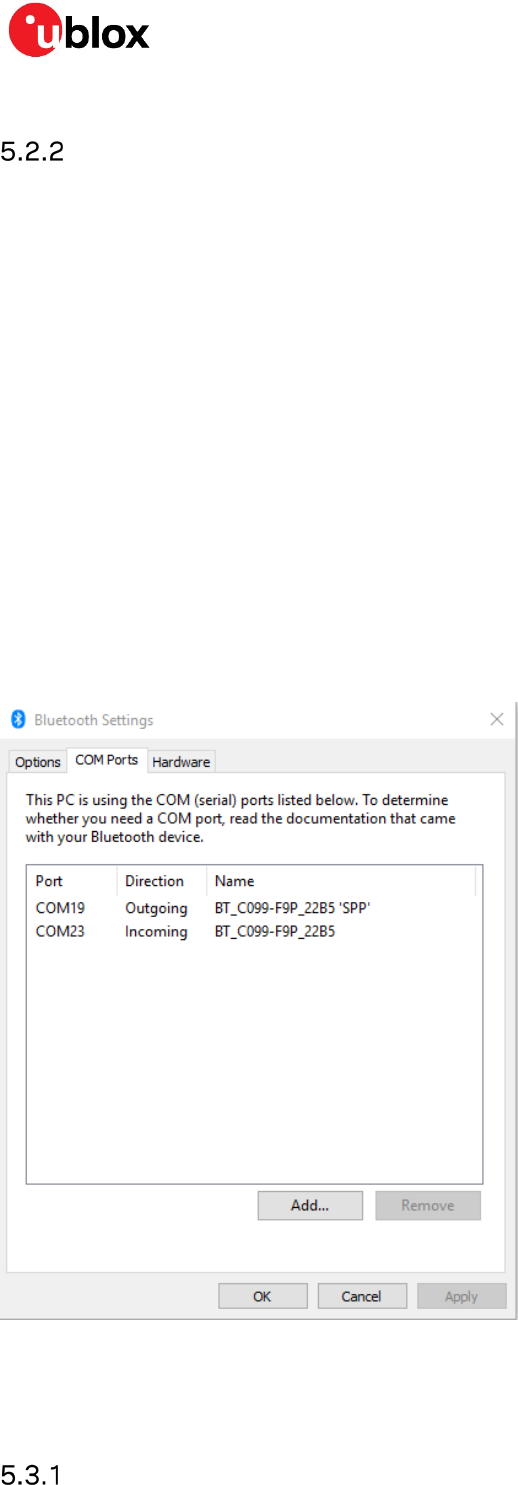Select the COM Ports tab
Viewport: 518px width, 1485px height.
[107, 760]
